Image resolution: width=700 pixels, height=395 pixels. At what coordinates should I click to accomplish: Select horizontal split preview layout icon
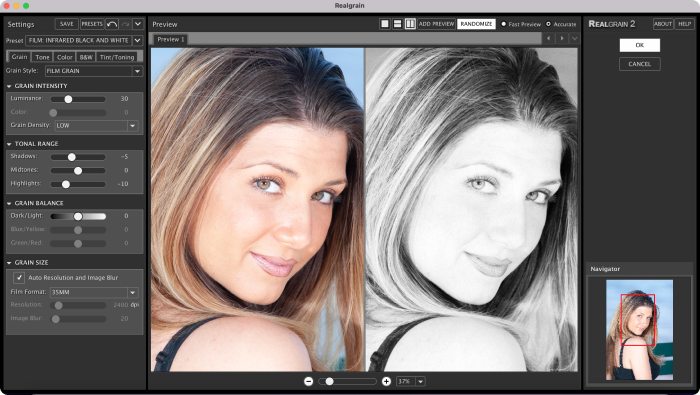pos(397,24)
